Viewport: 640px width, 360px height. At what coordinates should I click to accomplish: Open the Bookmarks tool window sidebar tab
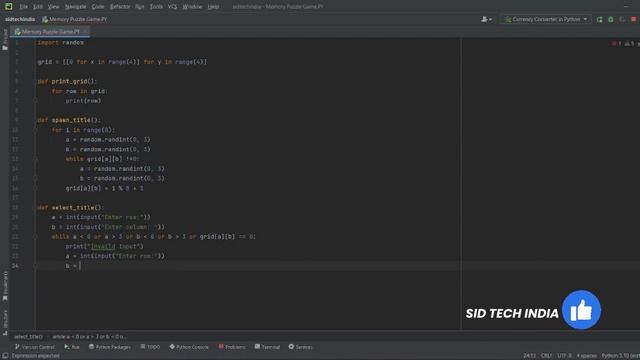click(x=5, y=286)
